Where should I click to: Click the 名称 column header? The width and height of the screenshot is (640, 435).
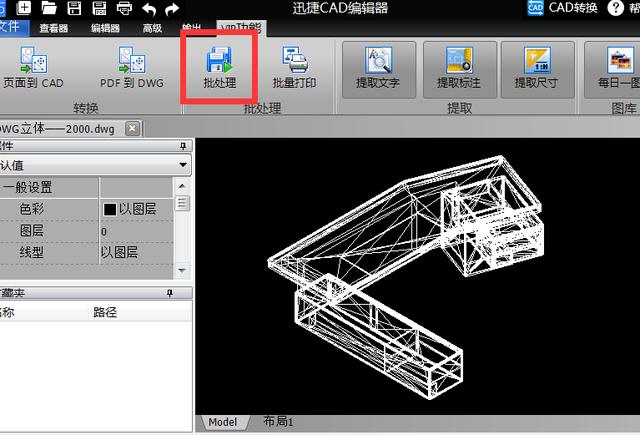tap(7, 312)
